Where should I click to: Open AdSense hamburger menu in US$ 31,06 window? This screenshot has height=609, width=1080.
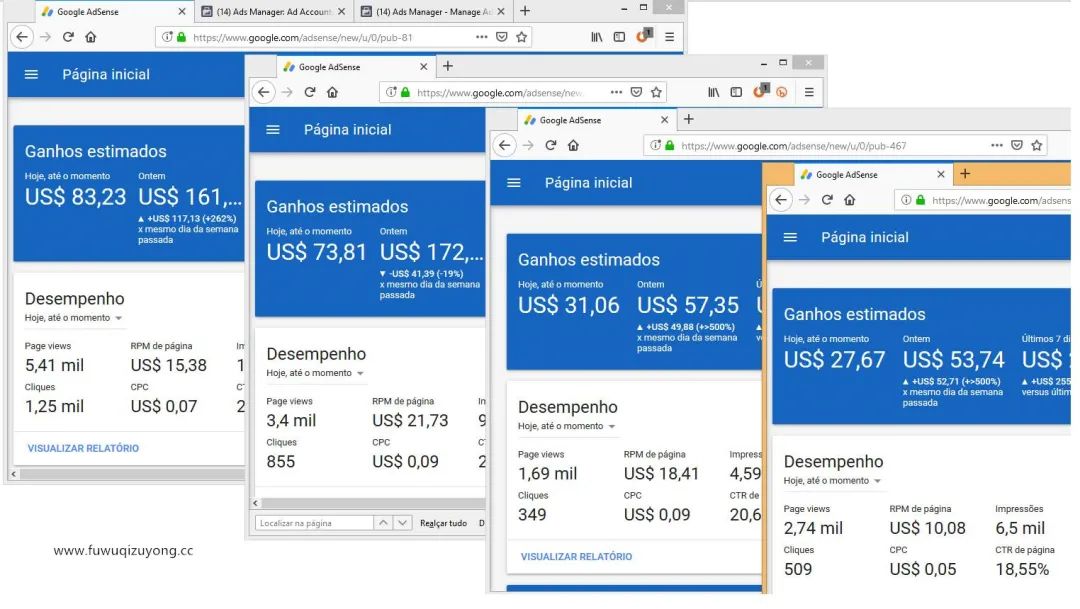pos(514,183)
